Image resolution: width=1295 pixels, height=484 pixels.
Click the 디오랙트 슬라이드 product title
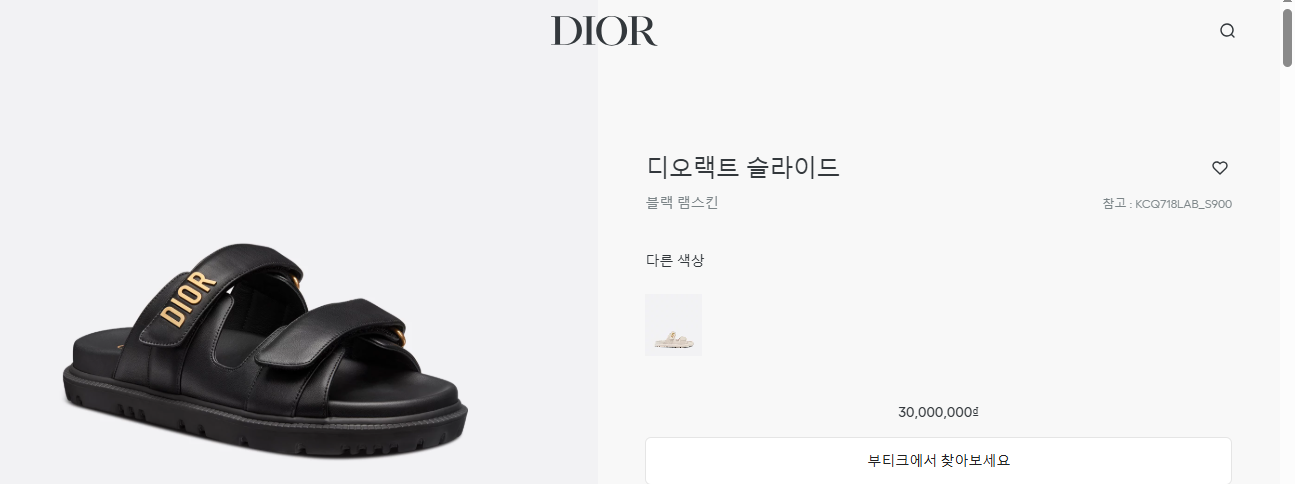click(x=743, y=167)
